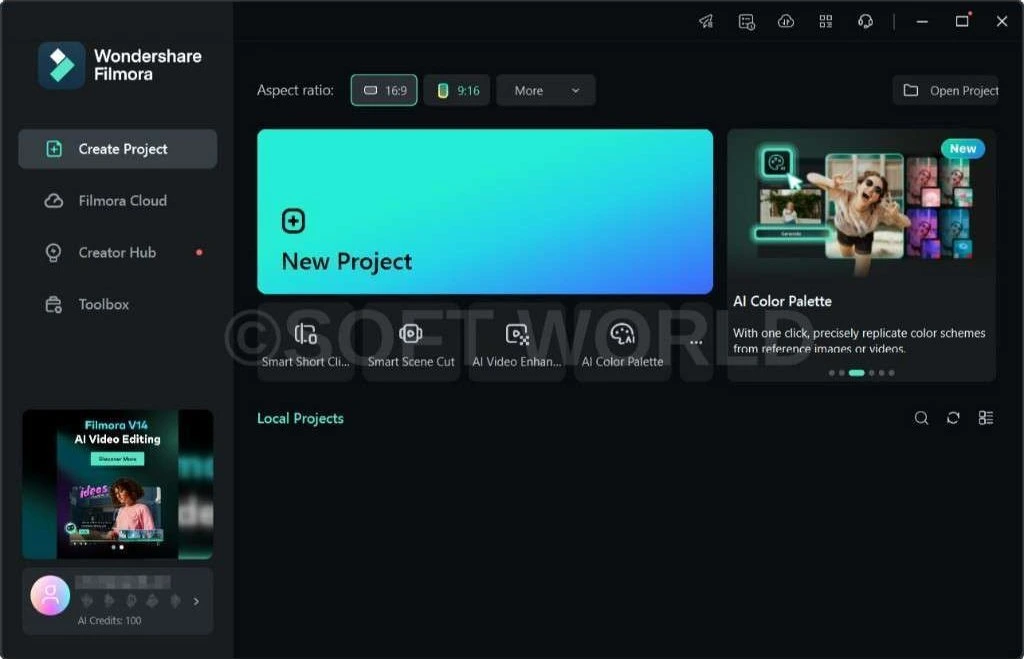This screenshot has width=1024, height=659.
Task: Open the Create Project sidebar section
Action: coord(118,149)
